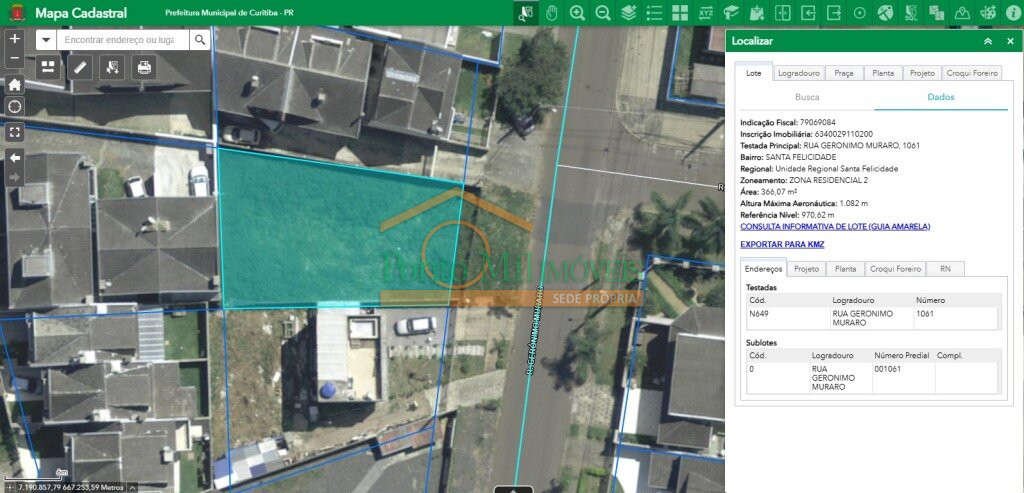This screenshot has height=493, width=1024.
Task: Click the Exportar para KMZ link
Action: (782, 244)
